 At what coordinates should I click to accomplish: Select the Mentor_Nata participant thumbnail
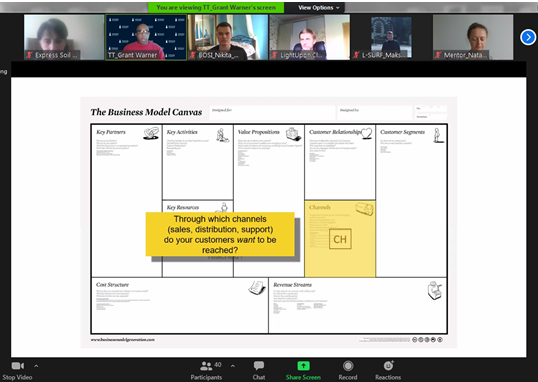tap(473, 37)
